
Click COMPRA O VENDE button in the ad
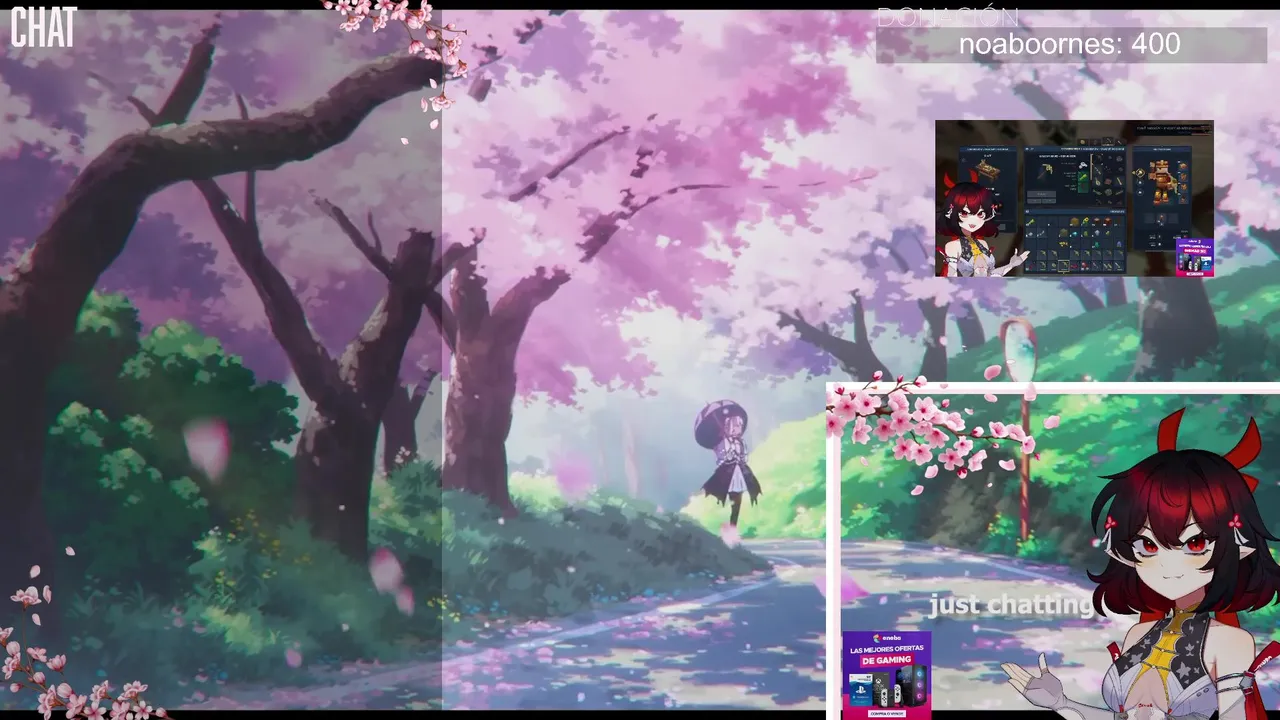click(x=887, y=713)
